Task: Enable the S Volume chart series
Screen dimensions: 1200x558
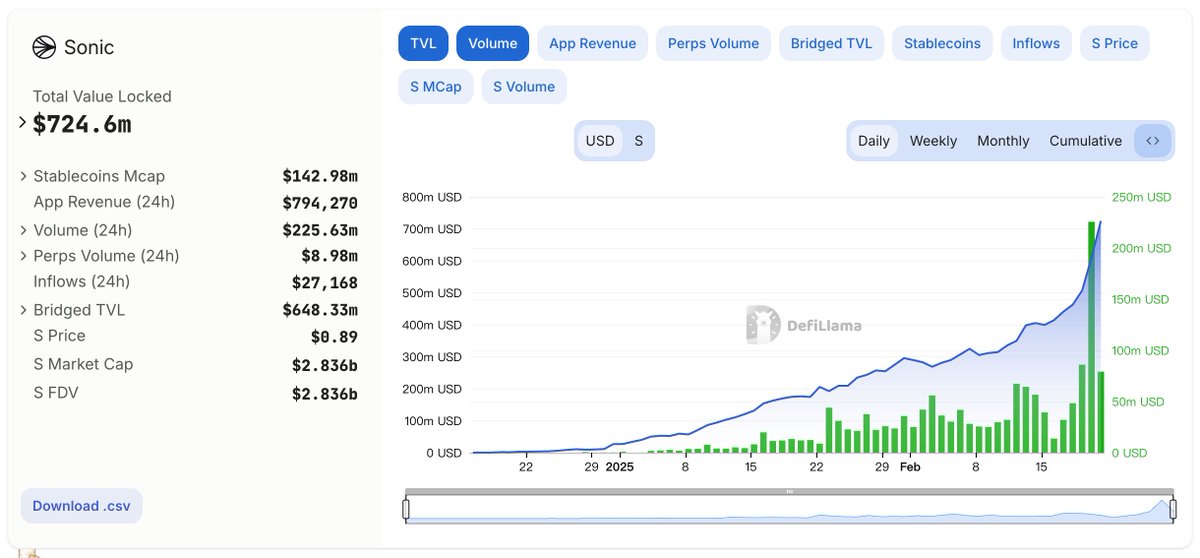Action: [524, 86]
